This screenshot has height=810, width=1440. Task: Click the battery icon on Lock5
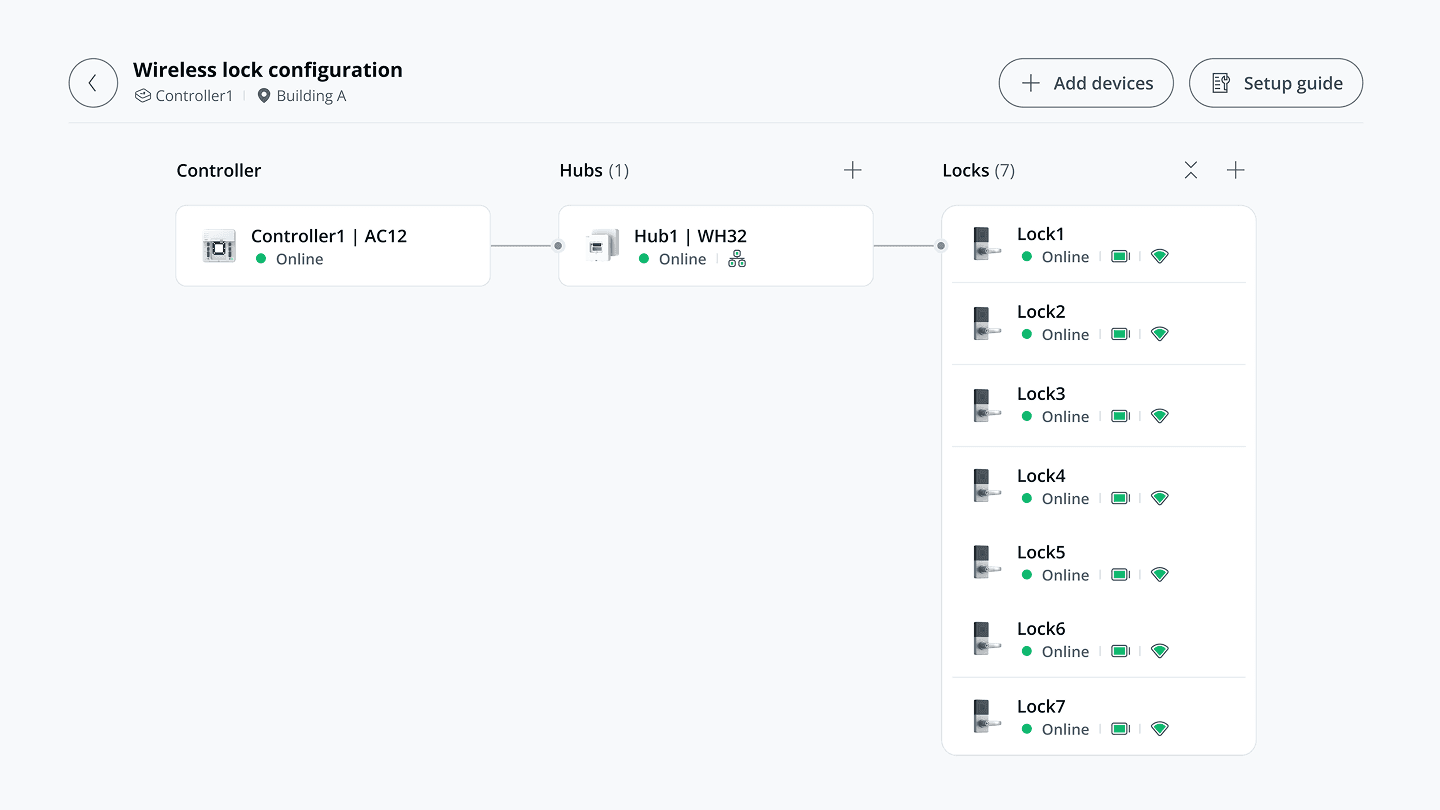coord(1120,574)
